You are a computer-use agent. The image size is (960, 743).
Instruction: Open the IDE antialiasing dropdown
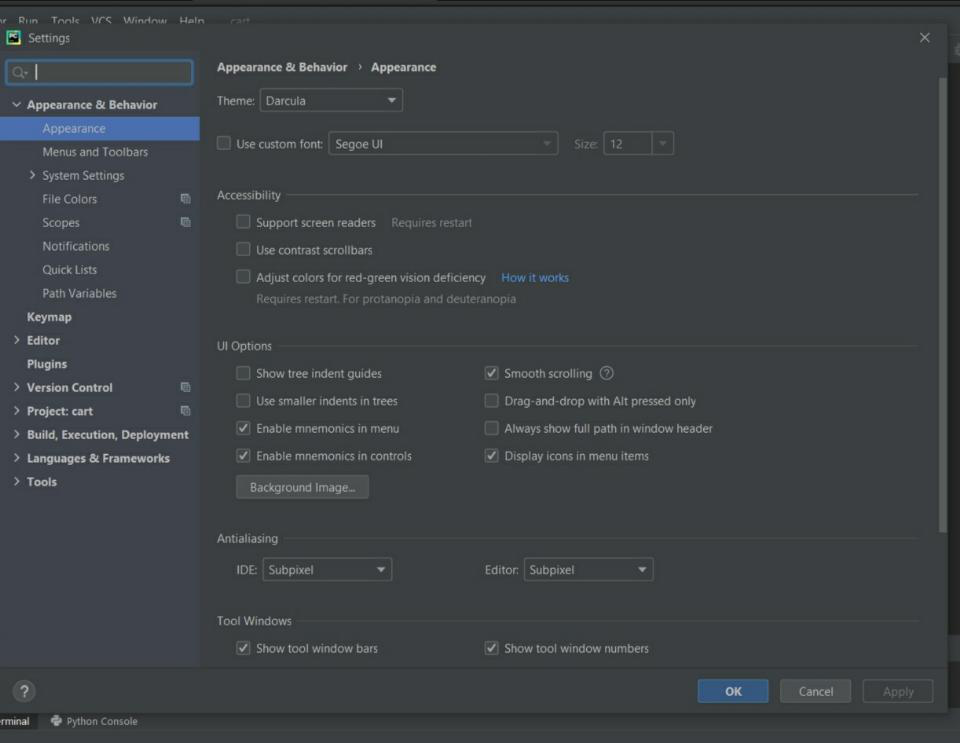[327, 570]
